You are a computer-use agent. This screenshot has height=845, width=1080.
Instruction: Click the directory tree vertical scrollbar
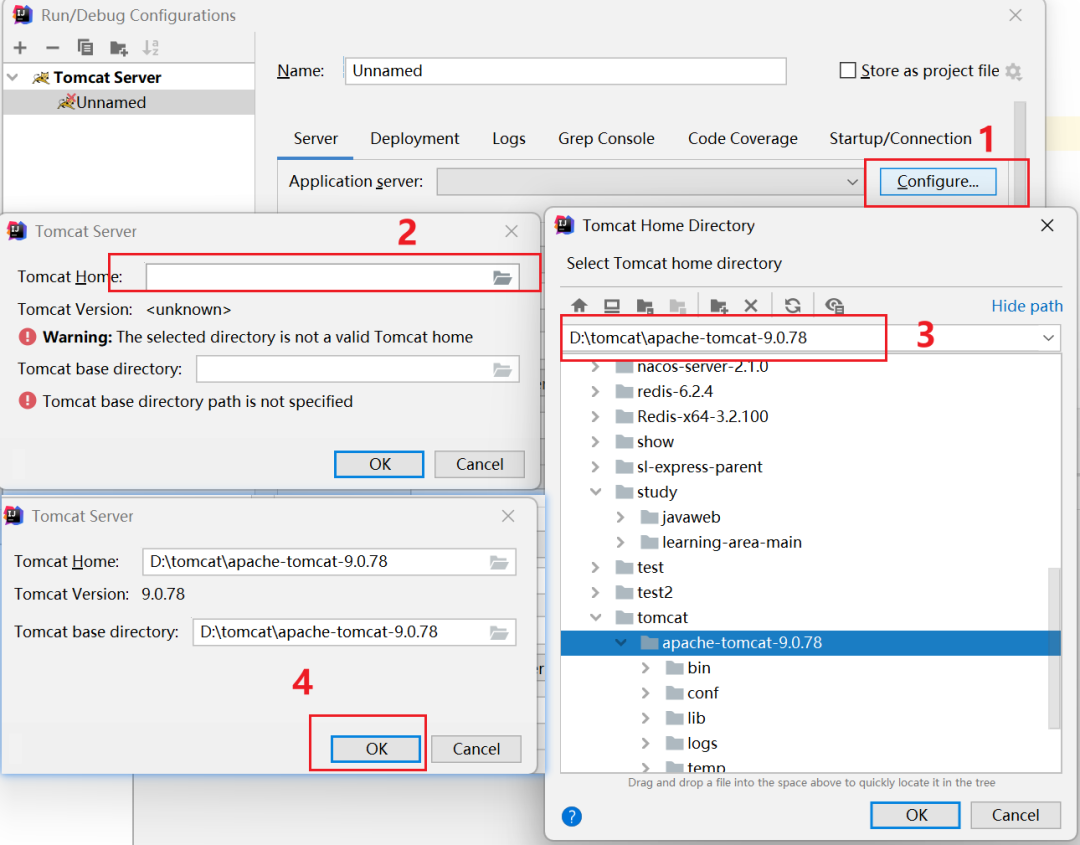(1054, 647)
